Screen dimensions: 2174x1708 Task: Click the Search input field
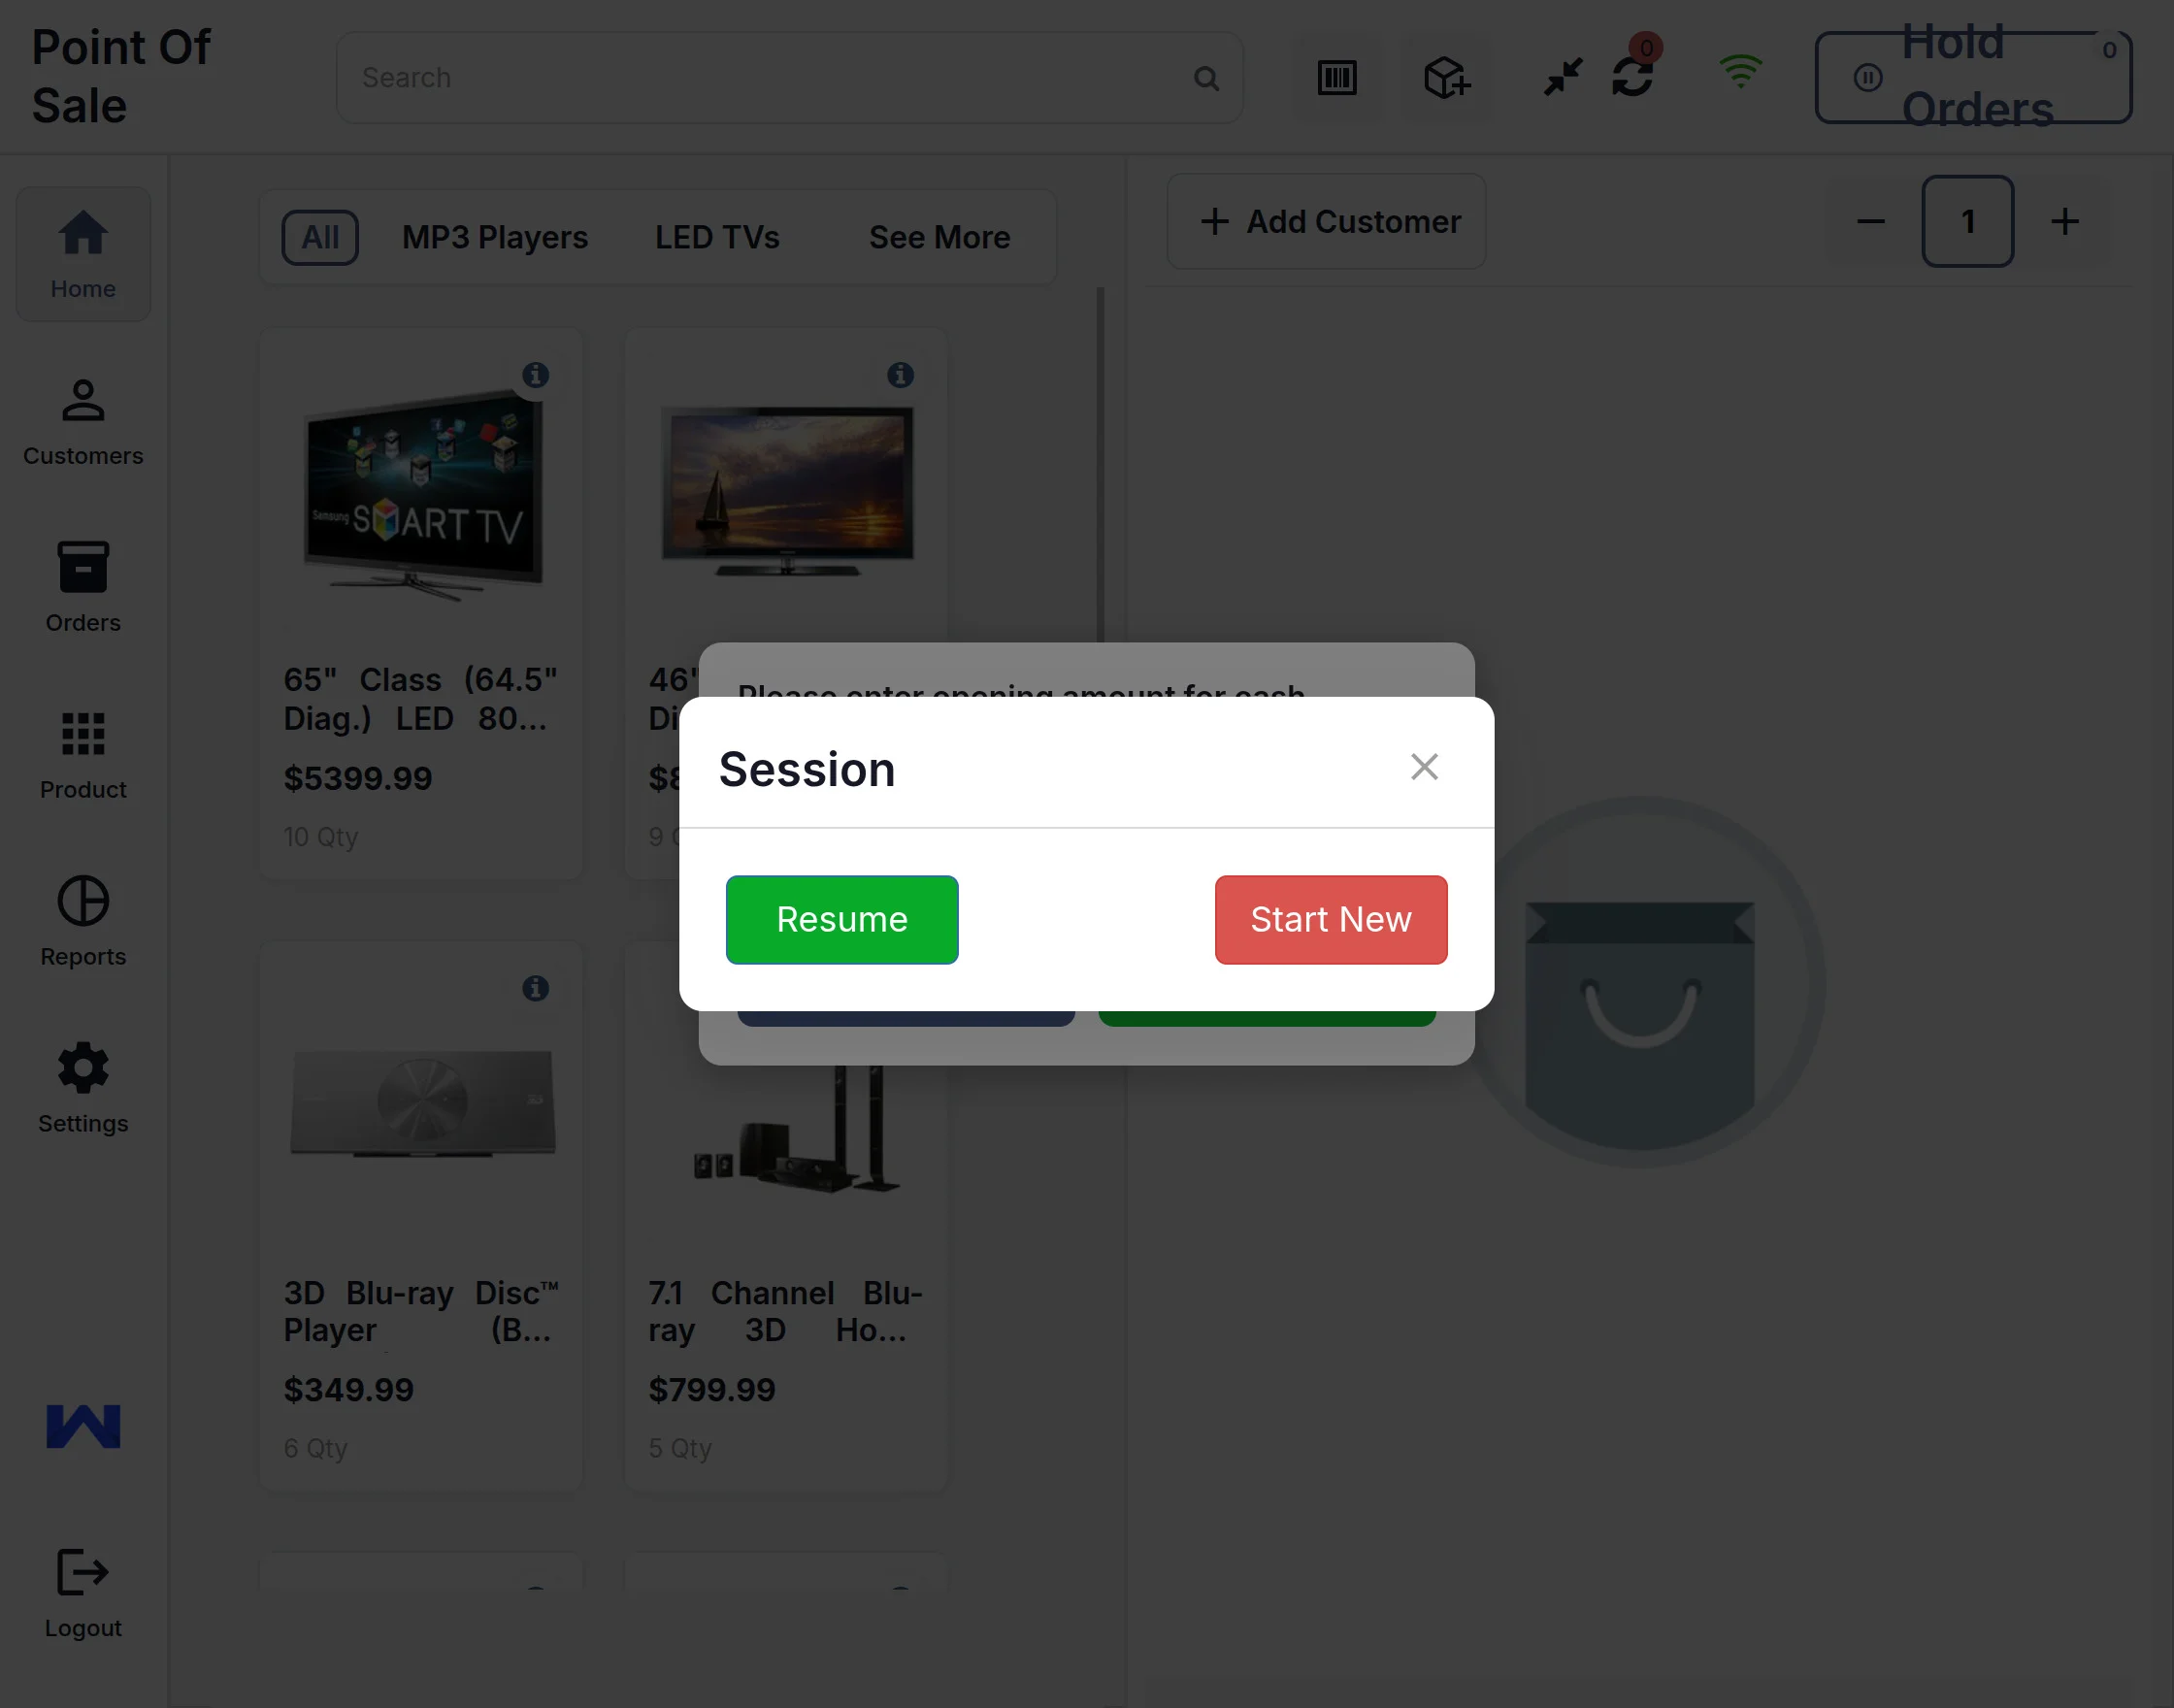pos(770,78)
